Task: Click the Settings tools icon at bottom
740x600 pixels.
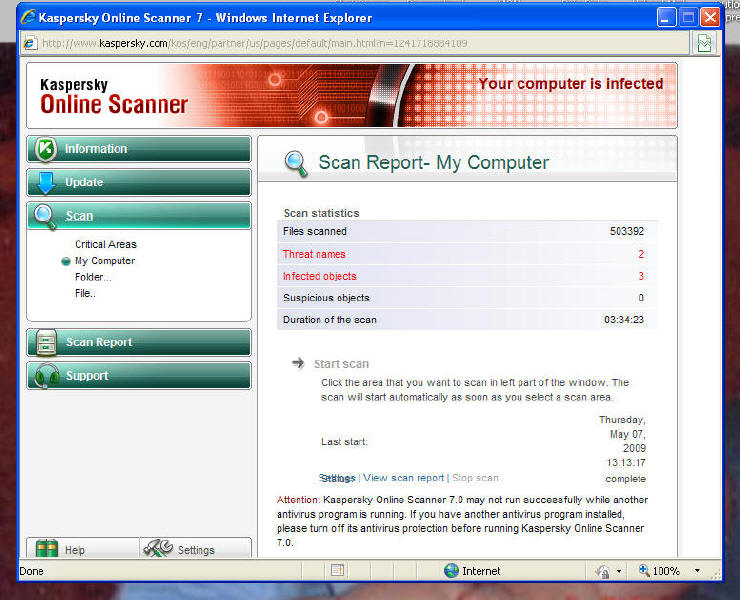Action: (x=158, y=549)
